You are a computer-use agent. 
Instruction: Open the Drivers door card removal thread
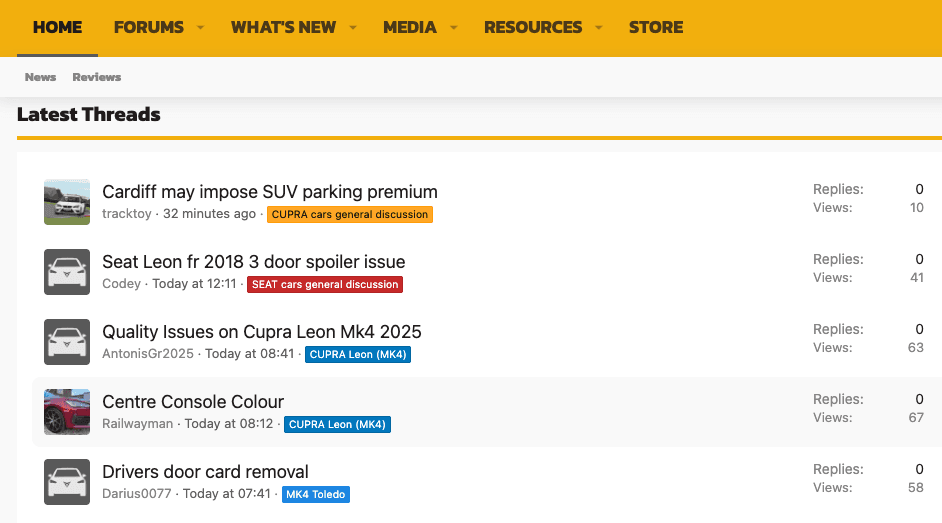tap(205, 472)
